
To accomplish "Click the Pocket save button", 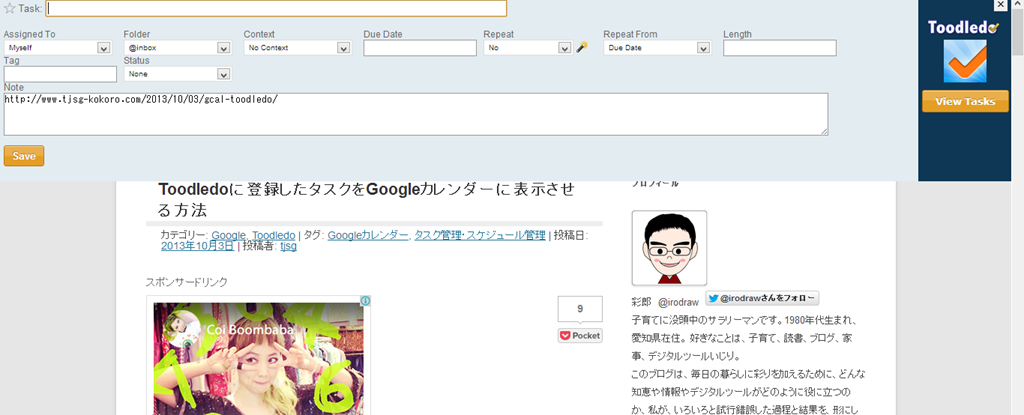I will (x=580, y=335).
